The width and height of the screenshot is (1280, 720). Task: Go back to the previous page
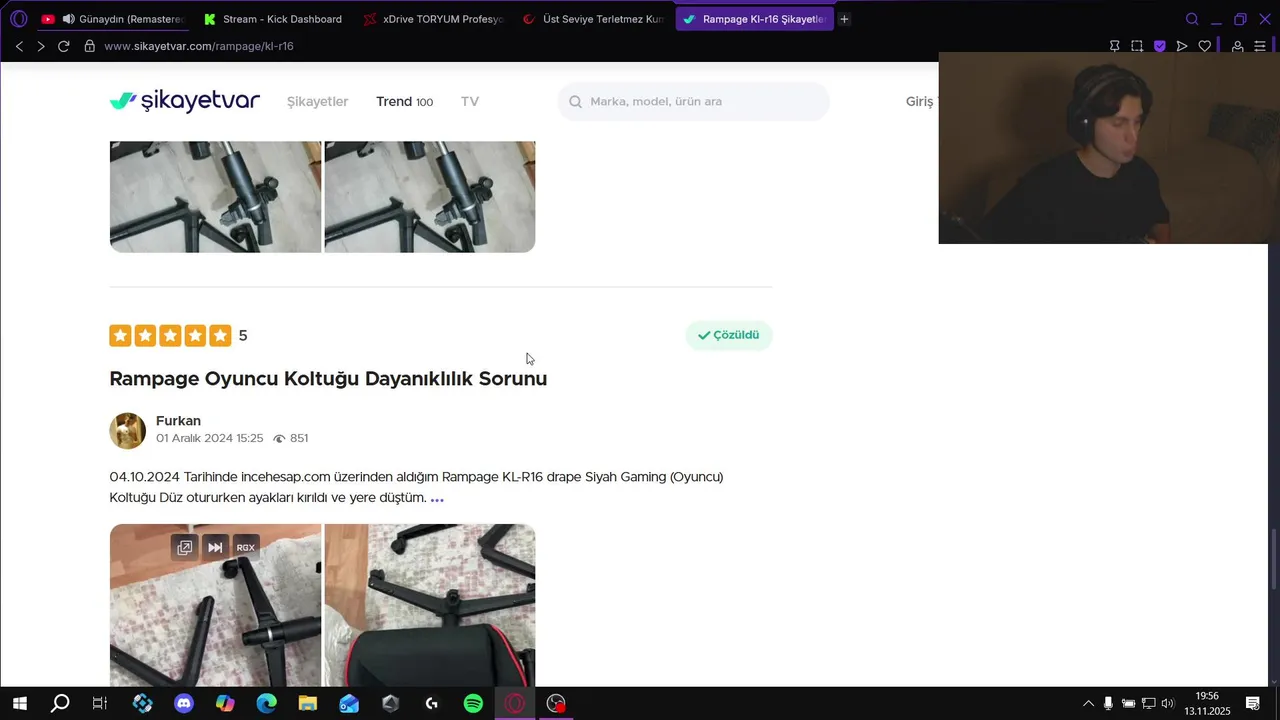pyautogui.click(x=19, y=46)
